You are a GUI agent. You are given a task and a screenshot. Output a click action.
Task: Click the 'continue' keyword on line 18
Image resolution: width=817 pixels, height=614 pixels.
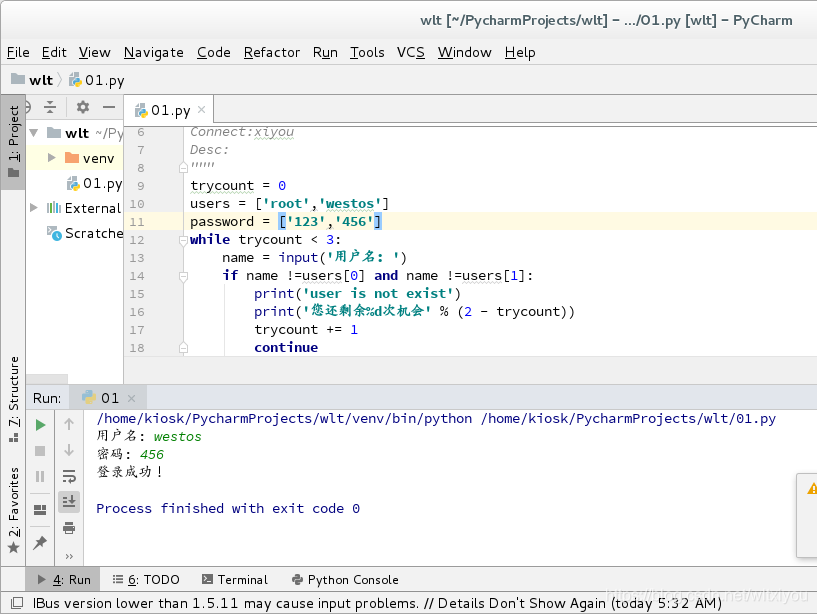286,348
